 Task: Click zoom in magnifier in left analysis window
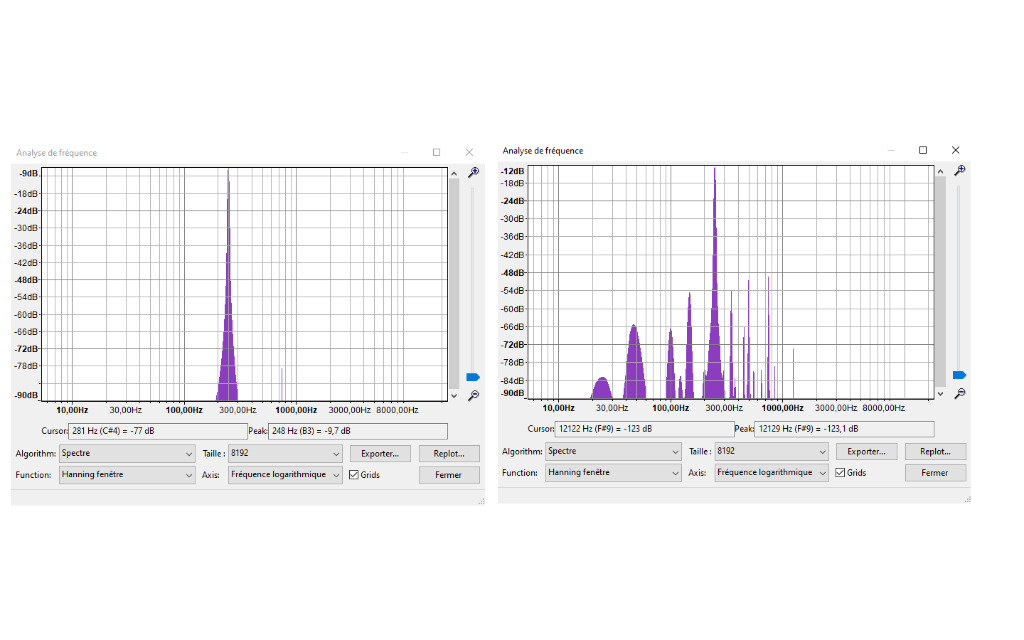pyautogui.click(x=473, y=172)
